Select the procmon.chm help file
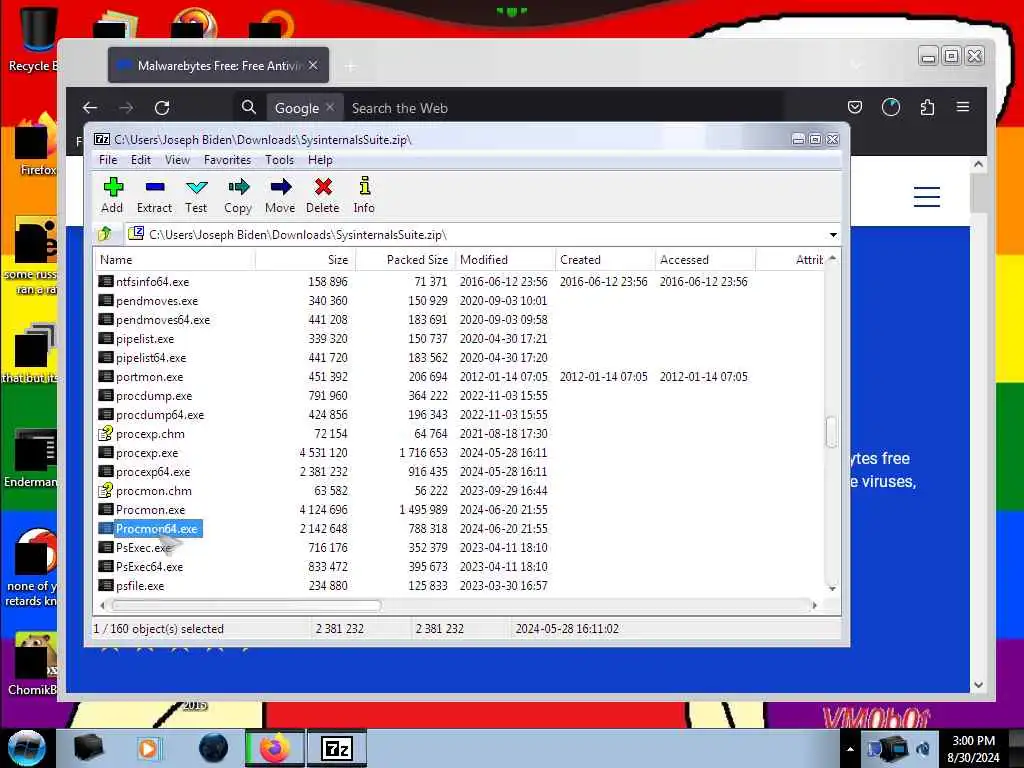 [x=153, y=490]
